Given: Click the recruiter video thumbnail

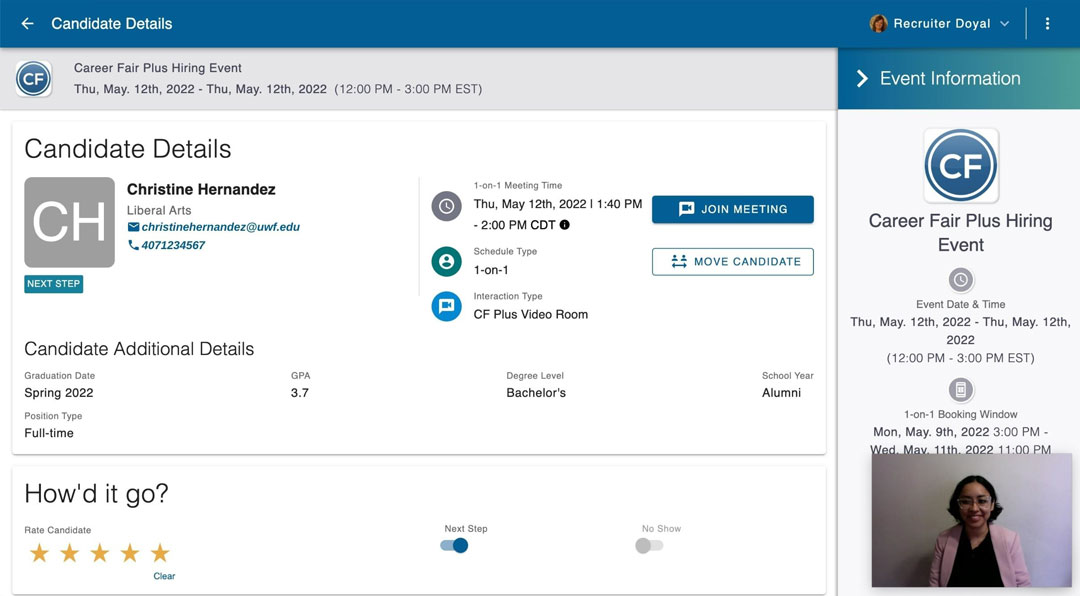Looking at the screenshot, I should tap(971, 520).
